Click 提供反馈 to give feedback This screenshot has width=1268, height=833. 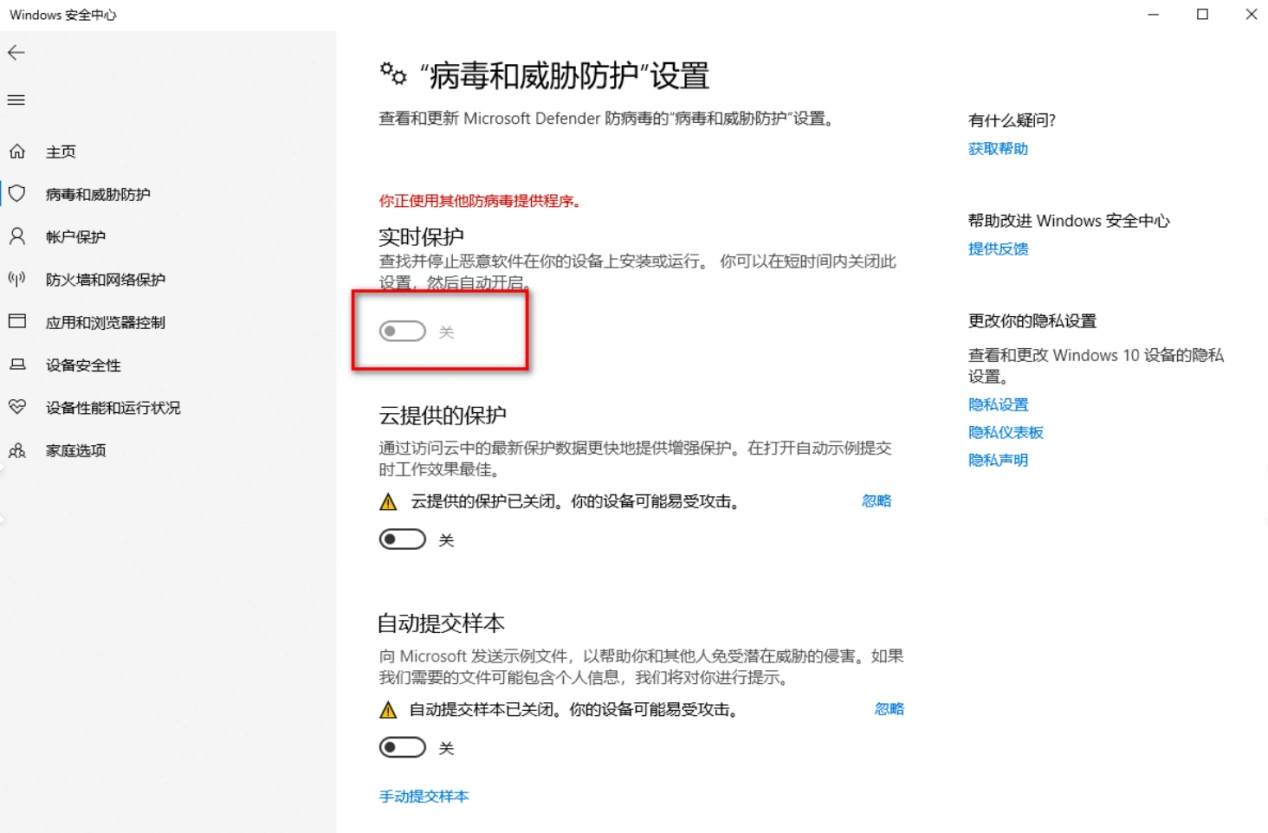coord(997,249)
